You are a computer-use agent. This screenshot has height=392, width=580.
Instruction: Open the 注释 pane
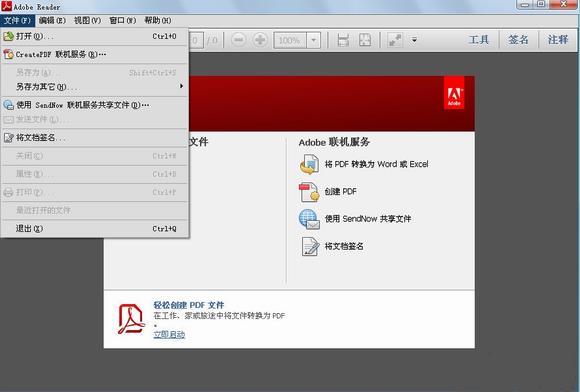point(558,40)
